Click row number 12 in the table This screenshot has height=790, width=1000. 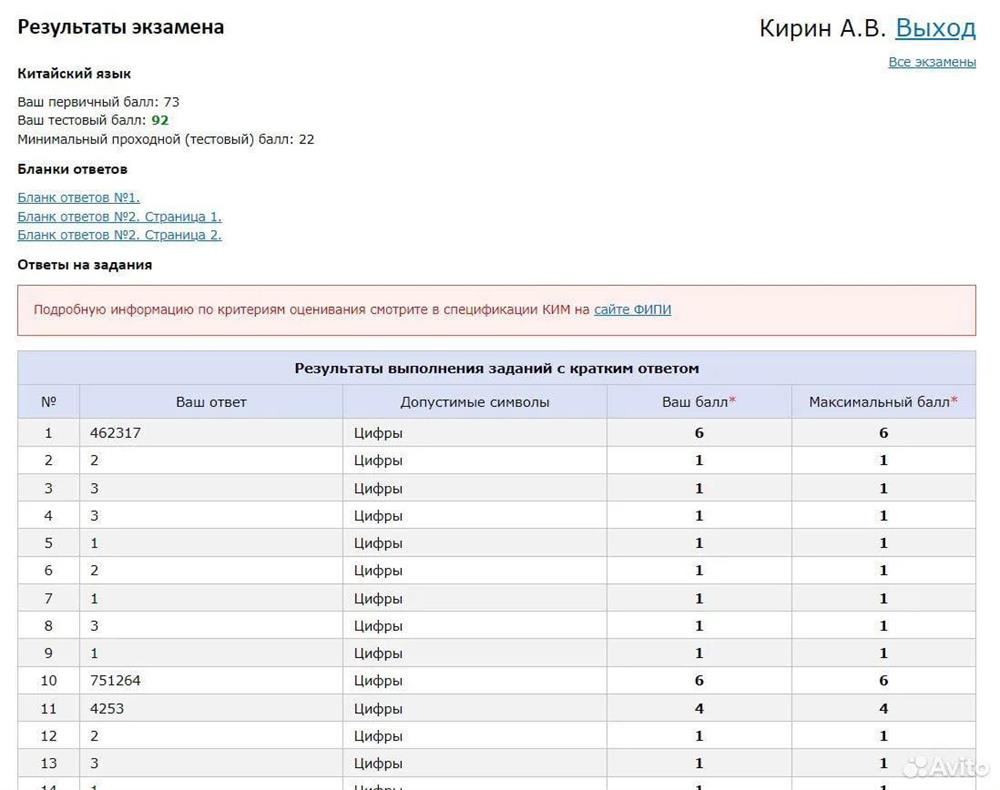(48, 736)
